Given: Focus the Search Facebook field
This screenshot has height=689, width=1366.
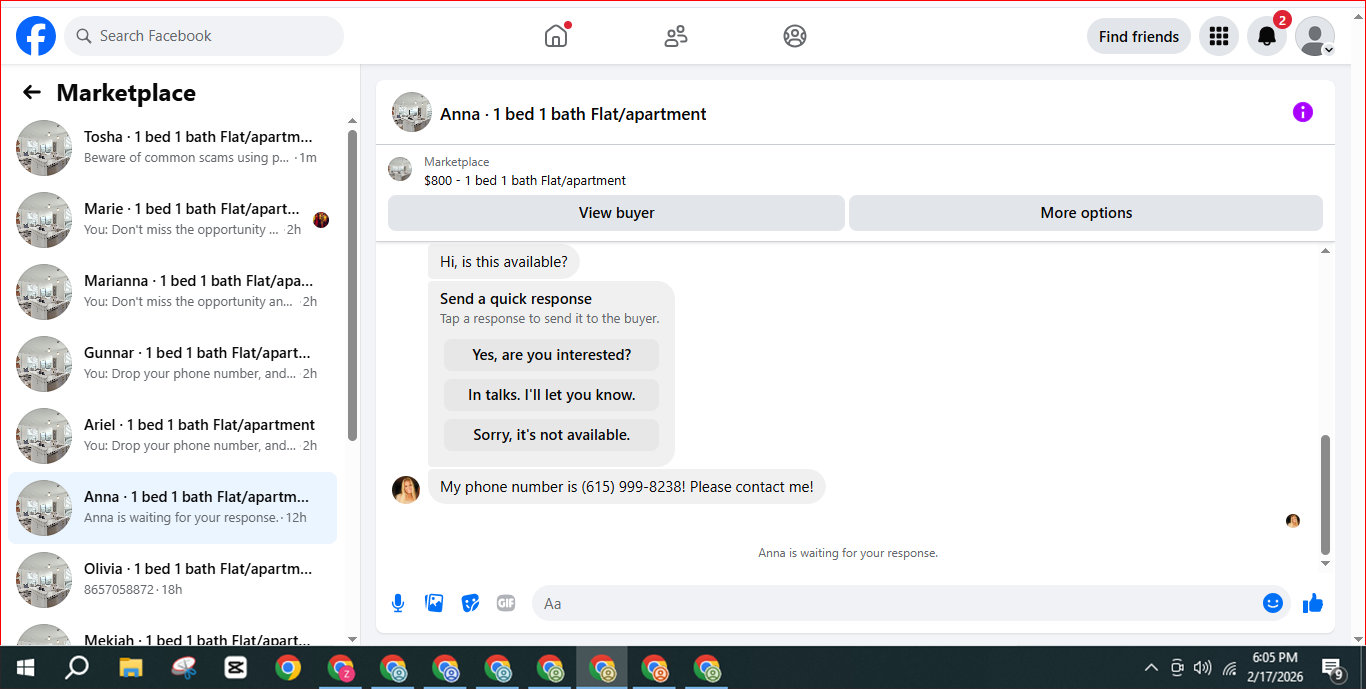Looking at the screenshot, I should (204, 36).
